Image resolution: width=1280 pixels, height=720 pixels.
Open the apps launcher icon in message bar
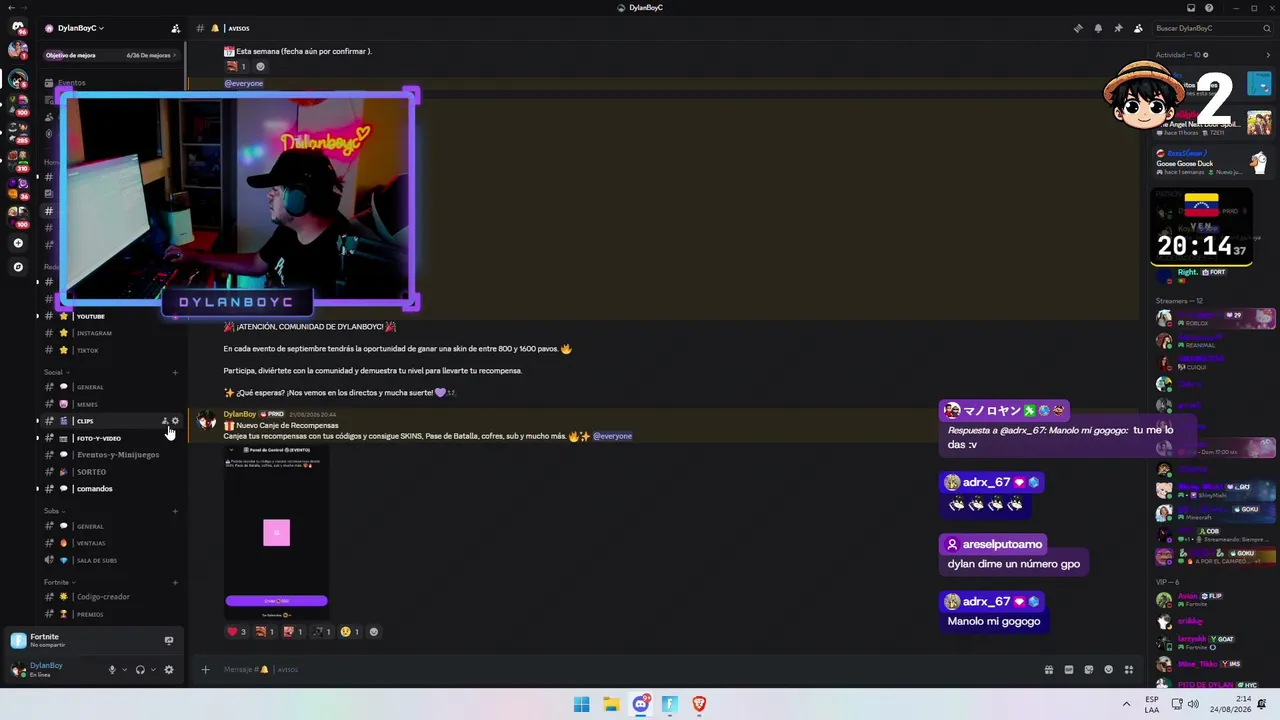[x=1129, y=670]
